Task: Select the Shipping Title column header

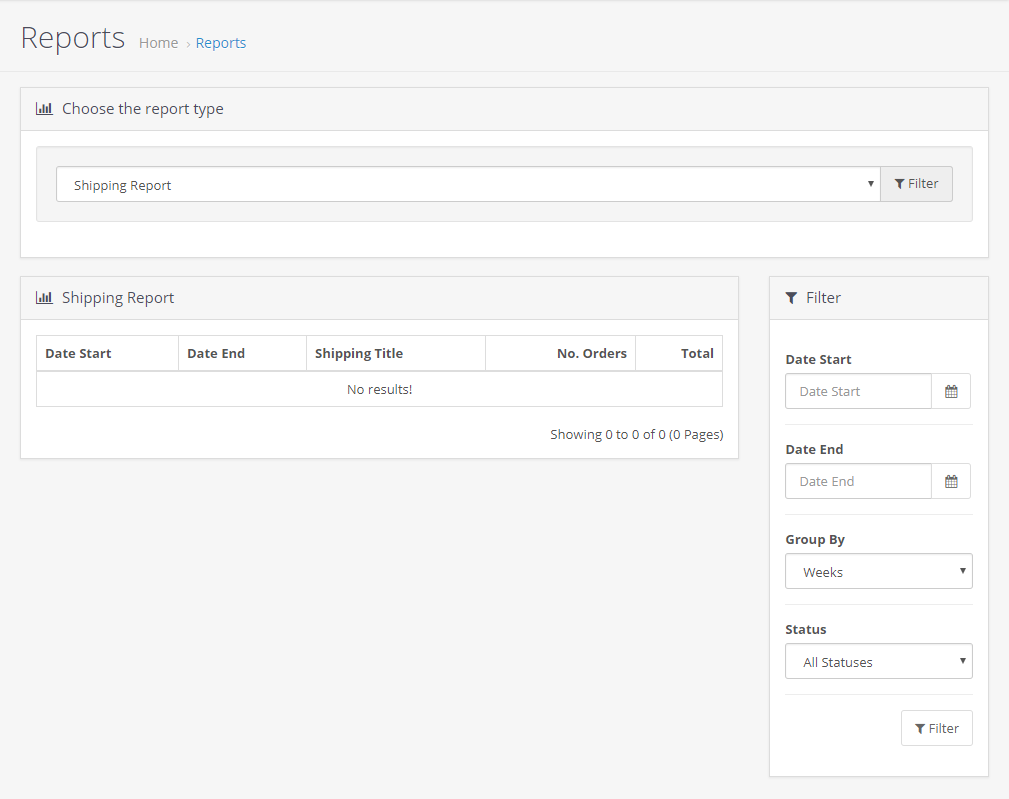Action: point(359,353)
